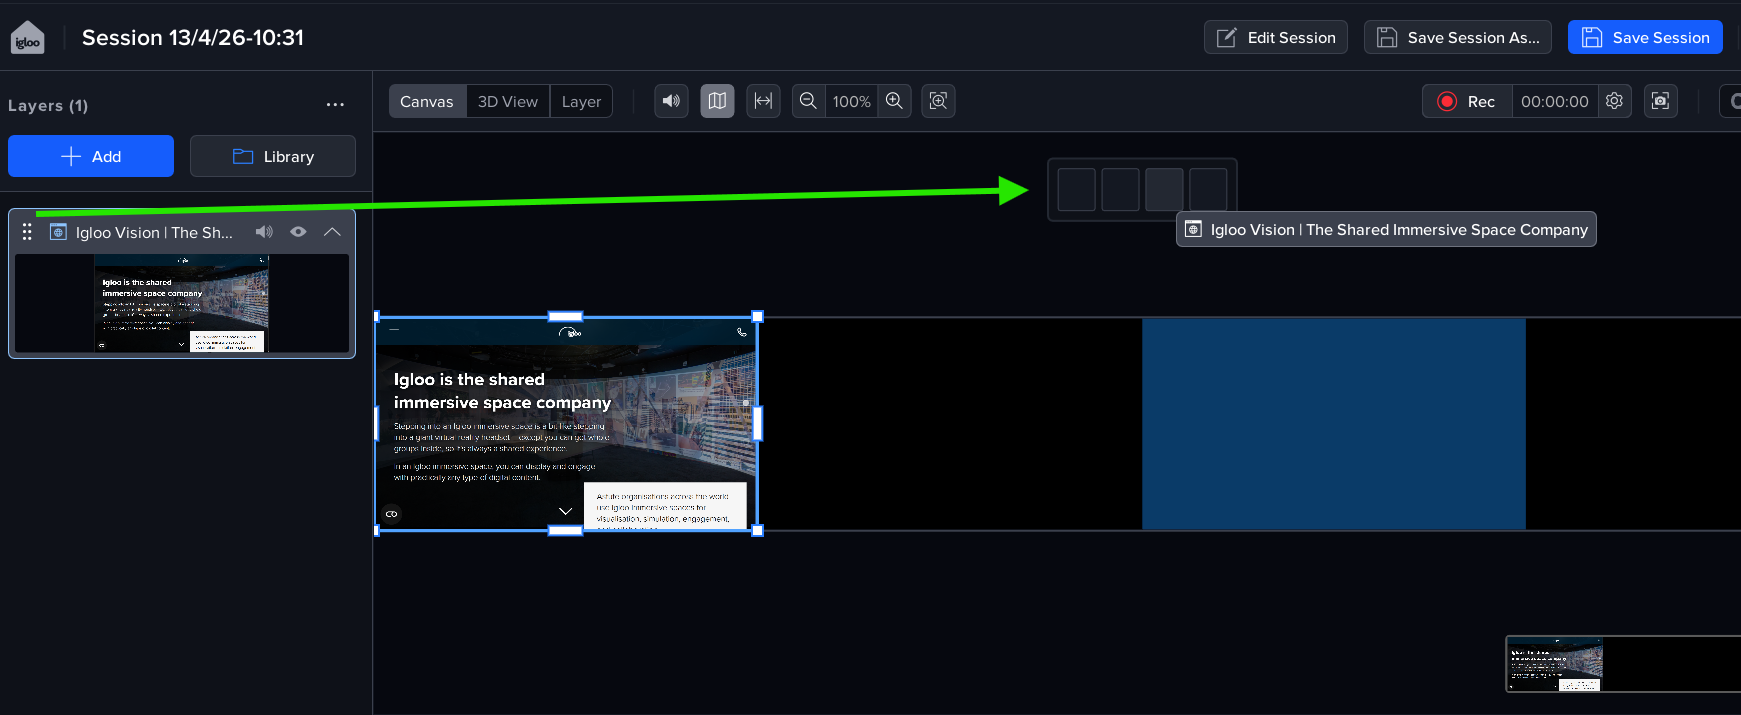Click the blue screen area on canvas
The height and width of the screenshot is (715, 1741).
tap(1333, 424)
